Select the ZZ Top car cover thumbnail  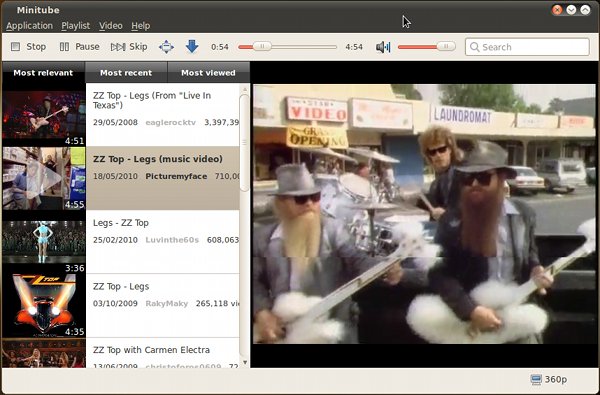pyautogui.click(x=44, y=305)
